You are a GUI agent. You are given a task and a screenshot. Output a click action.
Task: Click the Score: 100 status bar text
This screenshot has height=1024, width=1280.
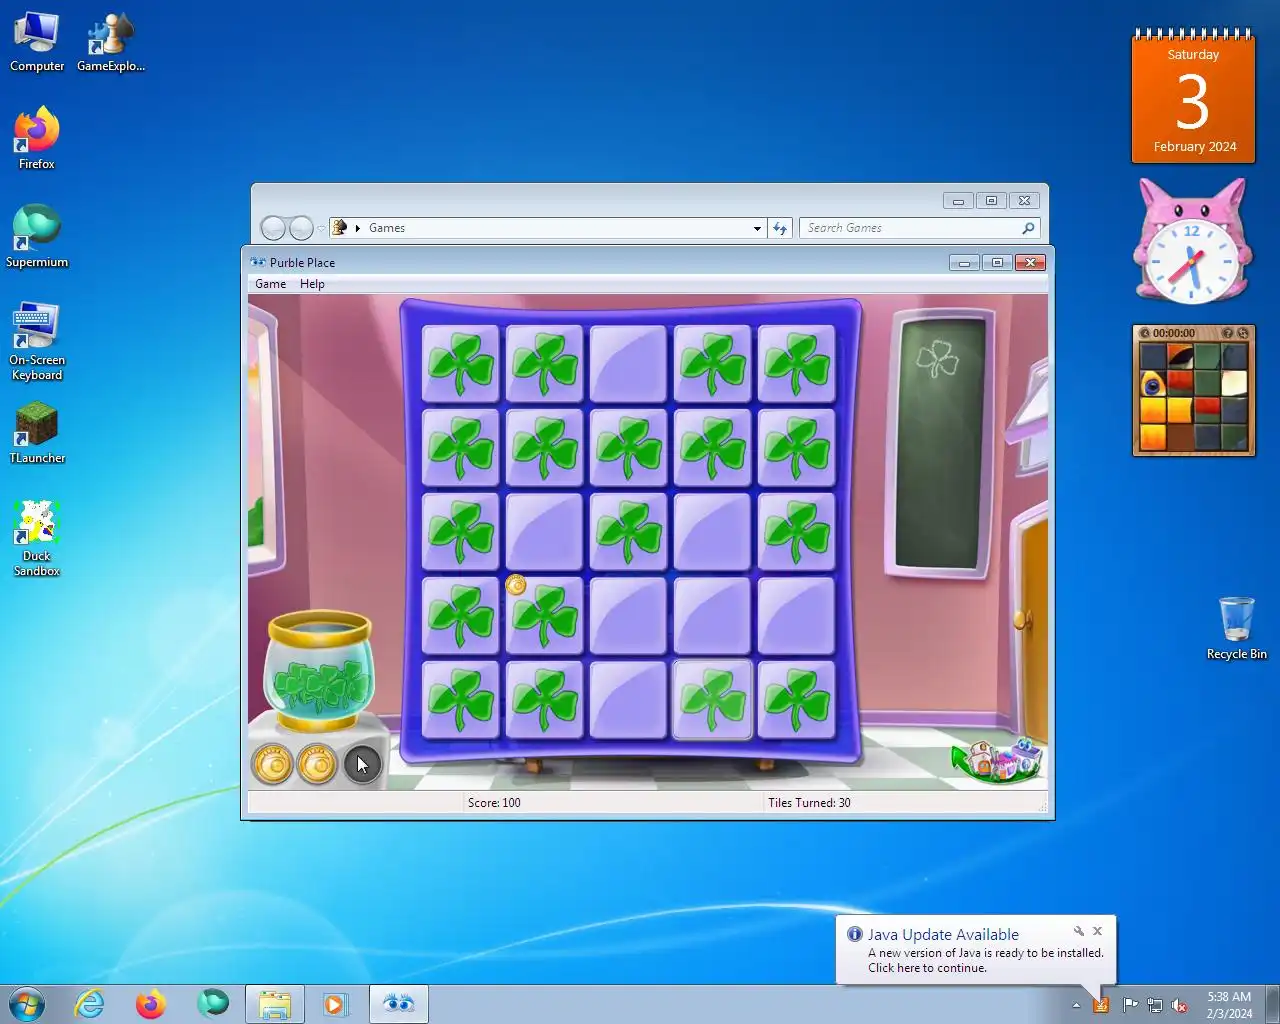494,803
